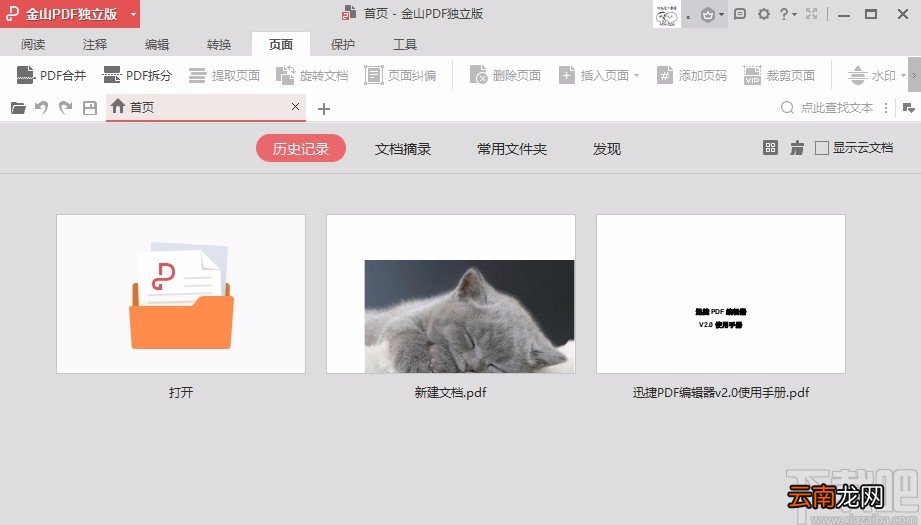The width and height of the screenshot is (921, 525).
Task: Enable the 显示云文档 checkbox
Action: click(x=822, y=148)
